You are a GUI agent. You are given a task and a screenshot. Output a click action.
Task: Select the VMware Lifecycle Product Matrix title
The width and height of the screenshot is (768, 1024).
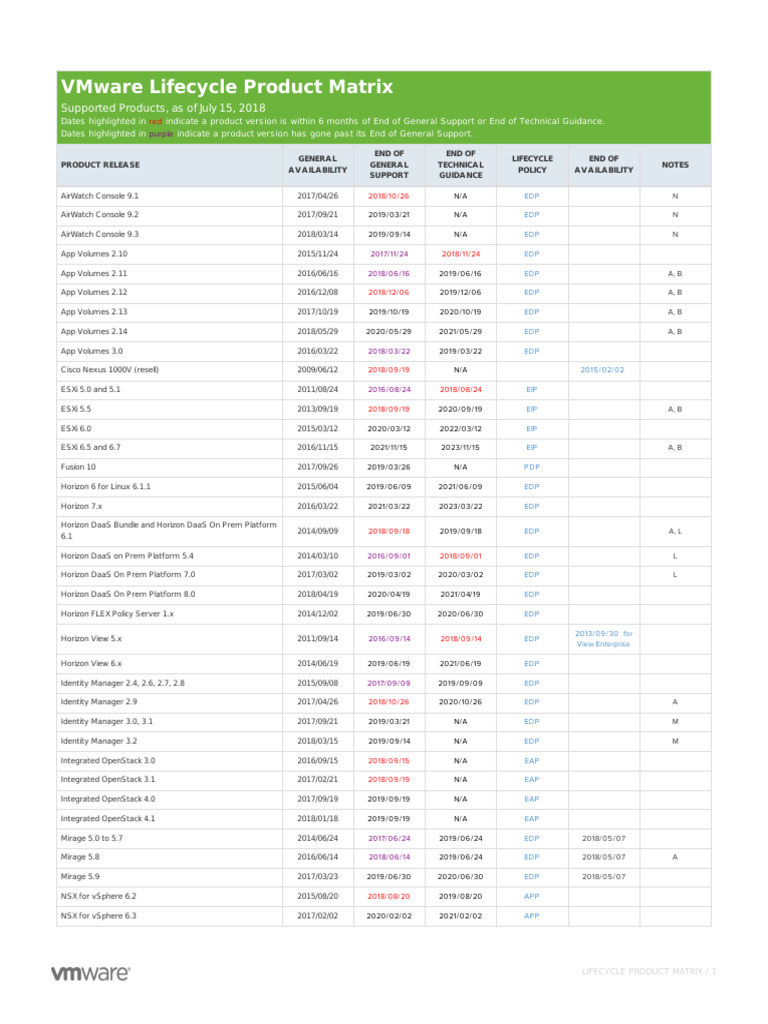pos(227,87)
